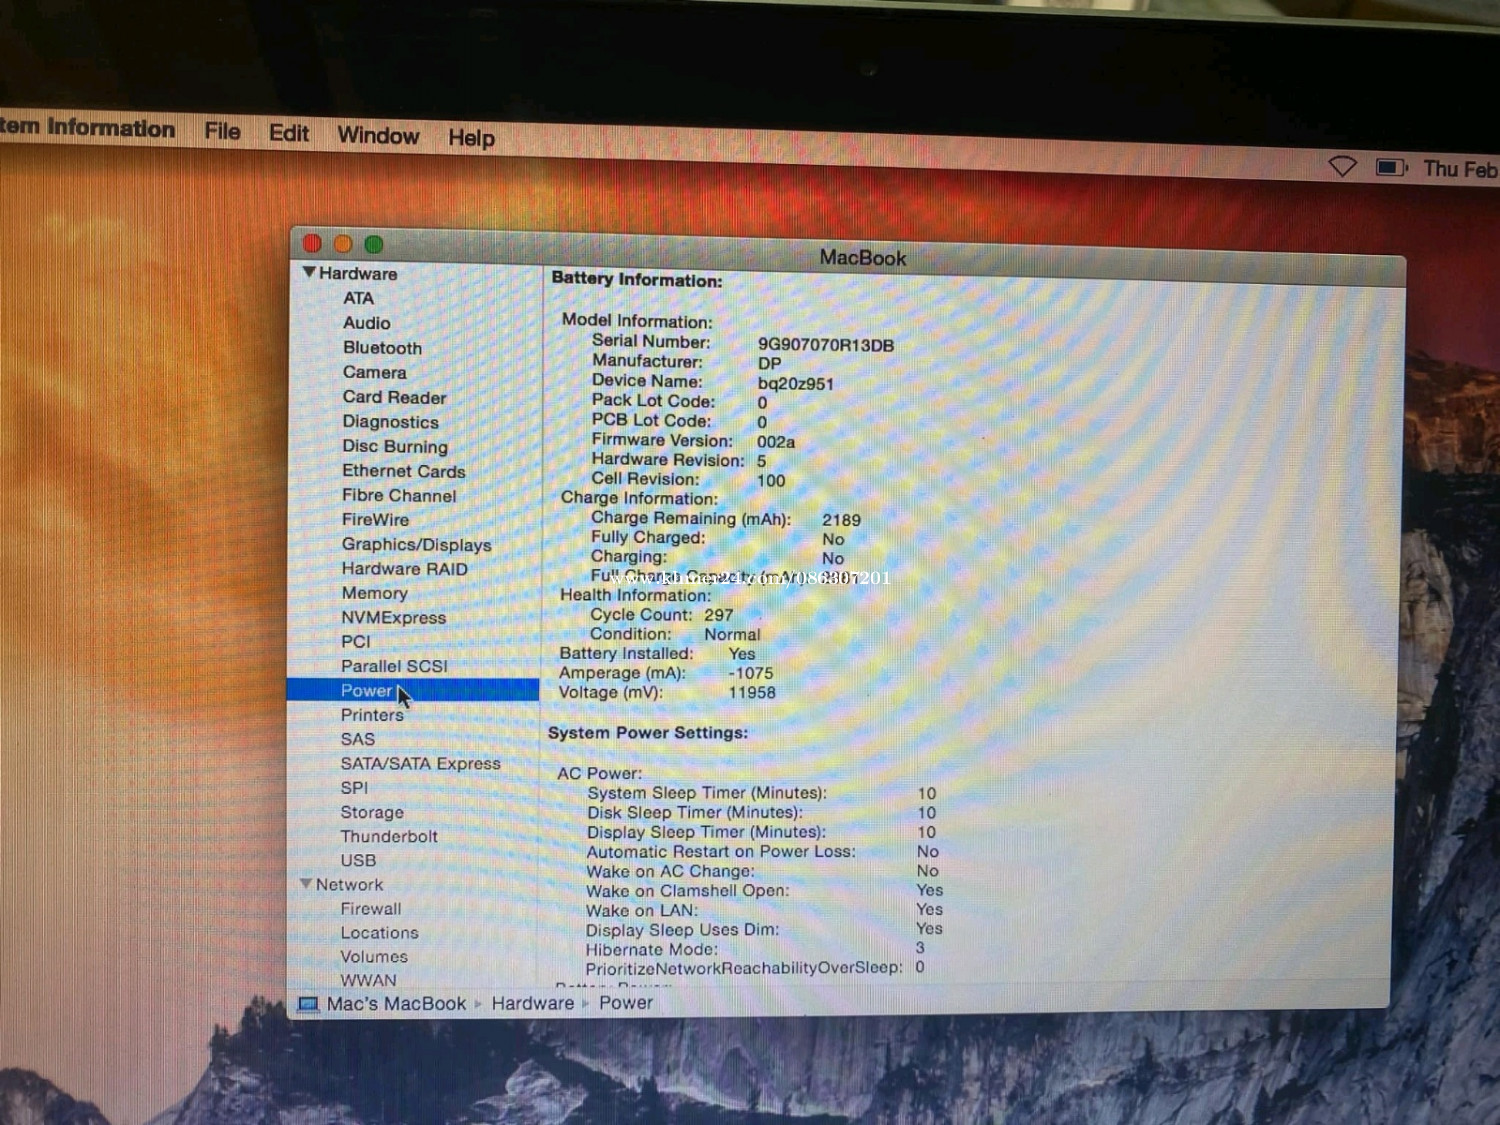Click voltage value 11958
This screenshot has height=1125, width=1500.
tap(751, 692)
